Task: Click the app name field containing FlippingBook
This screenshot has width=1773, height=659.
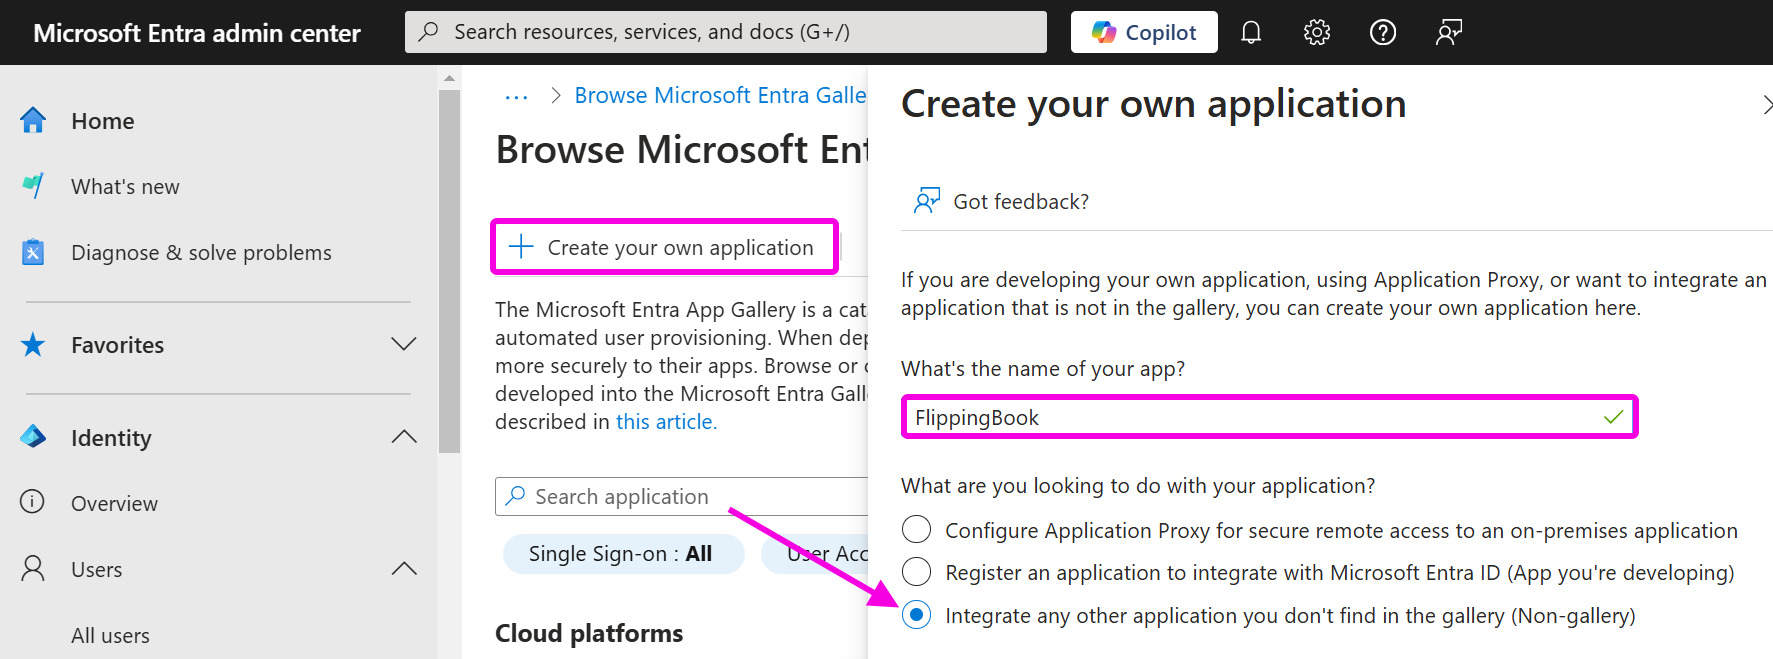Action: point(1269,417)
